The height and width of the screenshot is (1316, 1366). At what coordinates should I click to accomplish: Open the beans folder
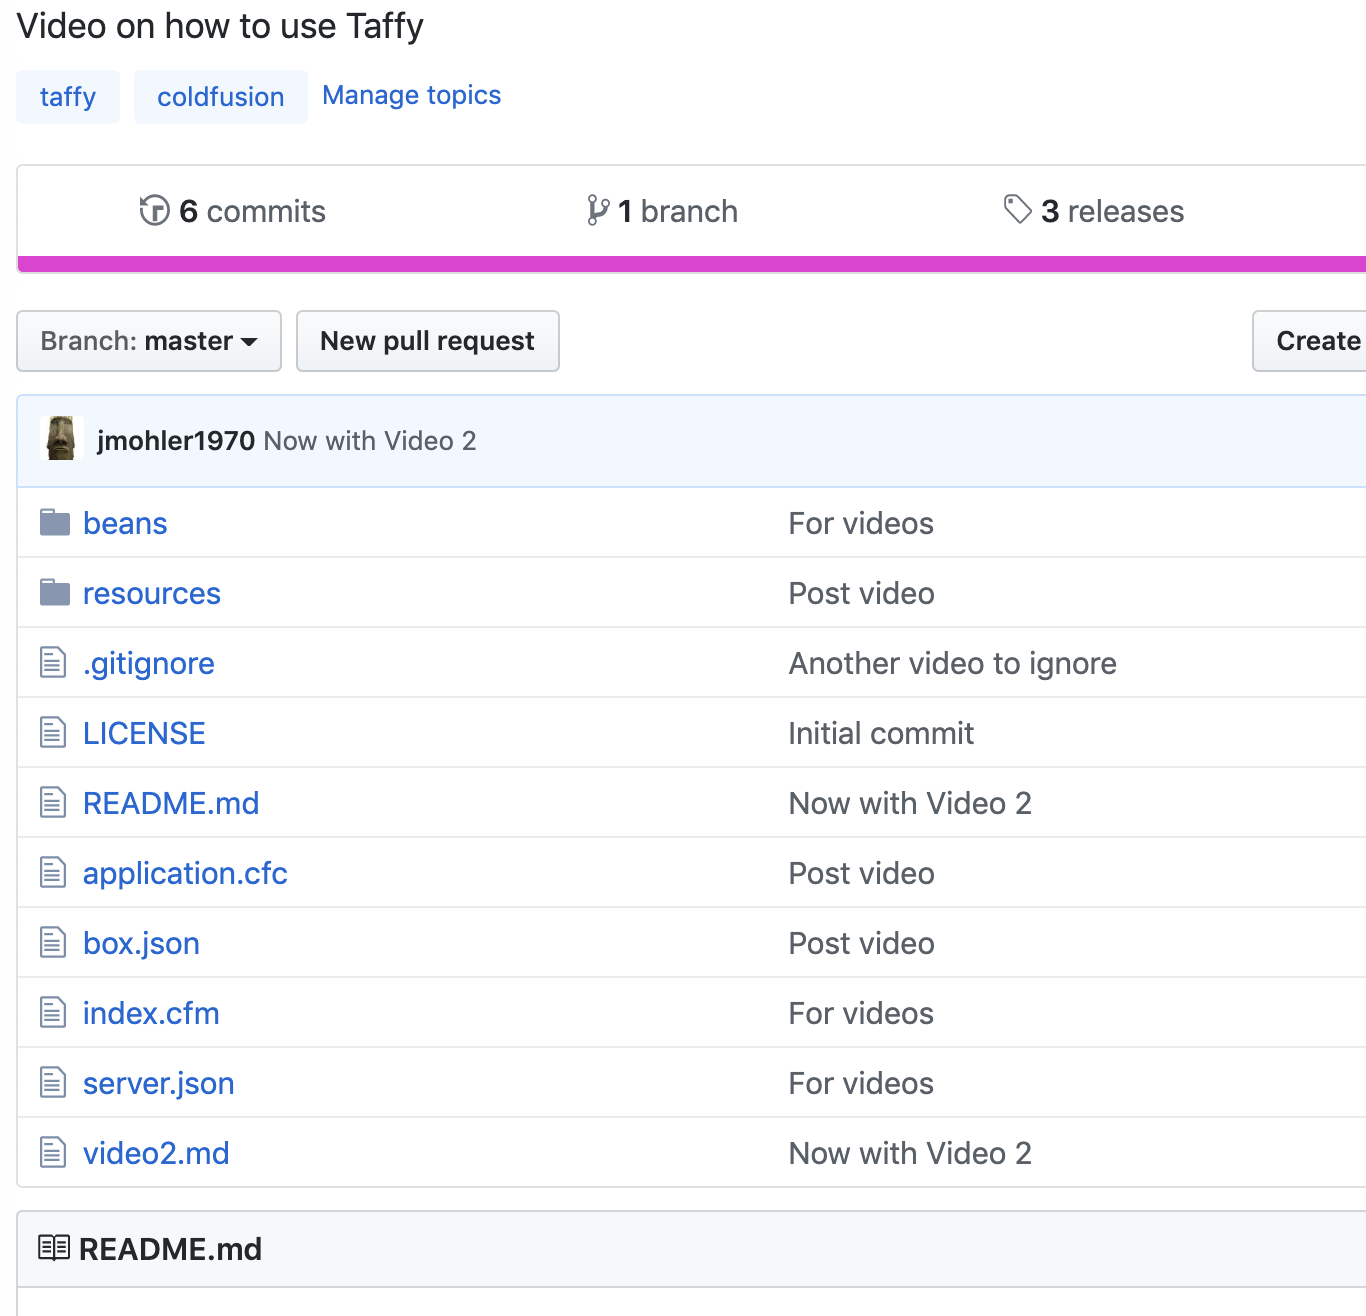[125, 523]
